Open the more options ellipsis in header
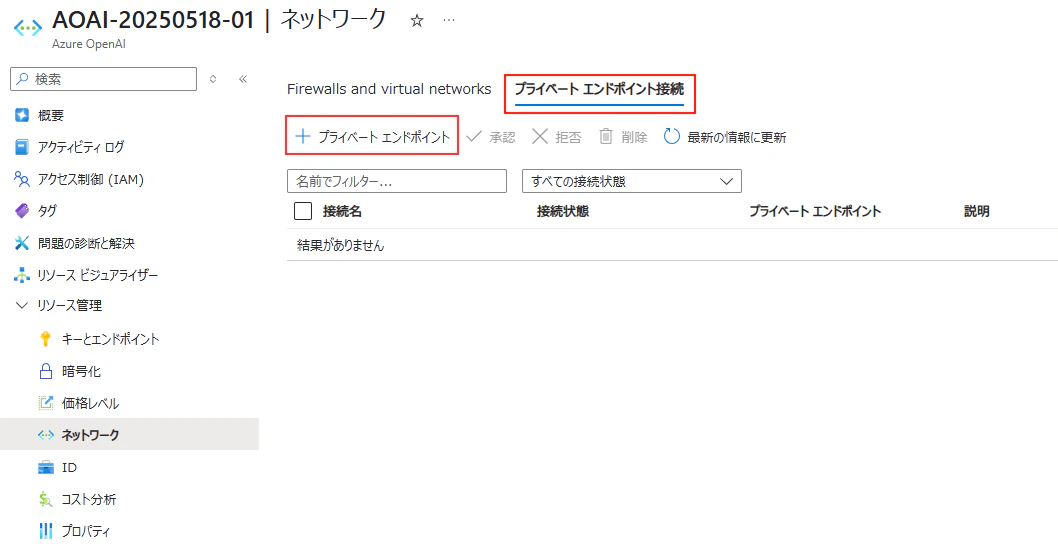This screenshot has width=1058, height=547. point(449,20)
